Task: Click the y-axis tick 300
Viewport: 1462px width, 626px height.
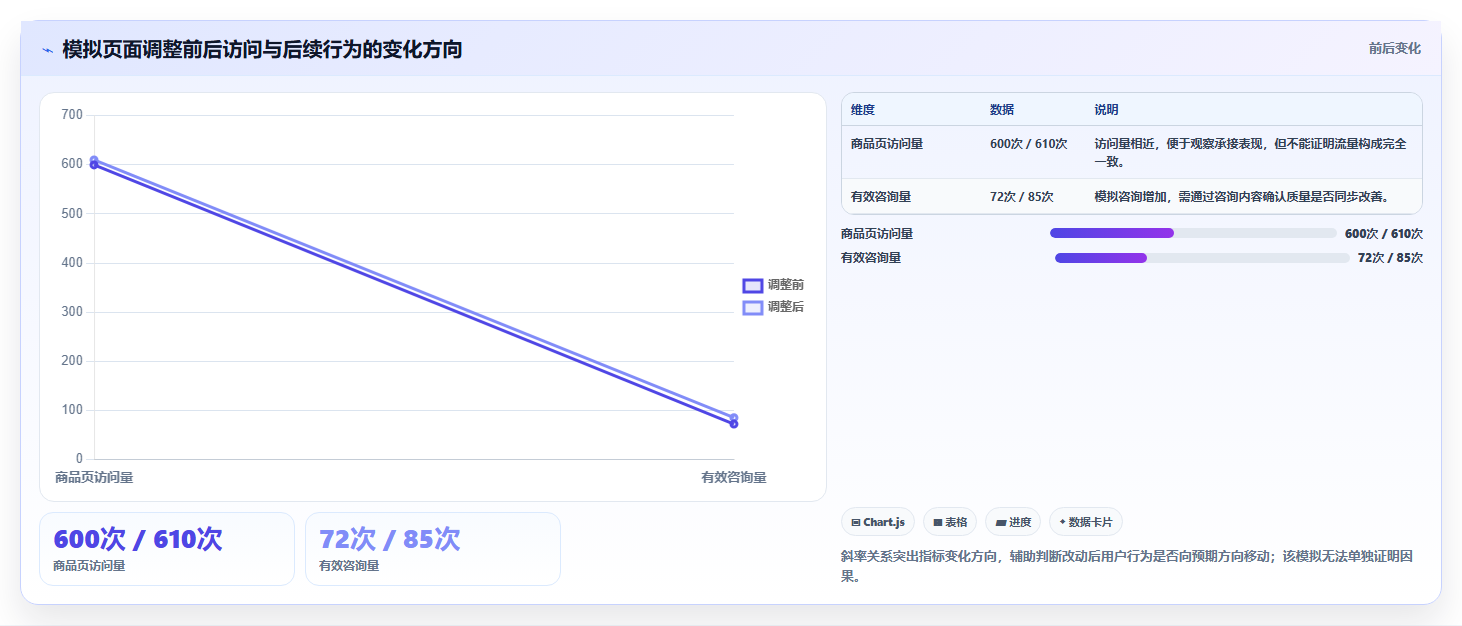Action: [72, 312]
